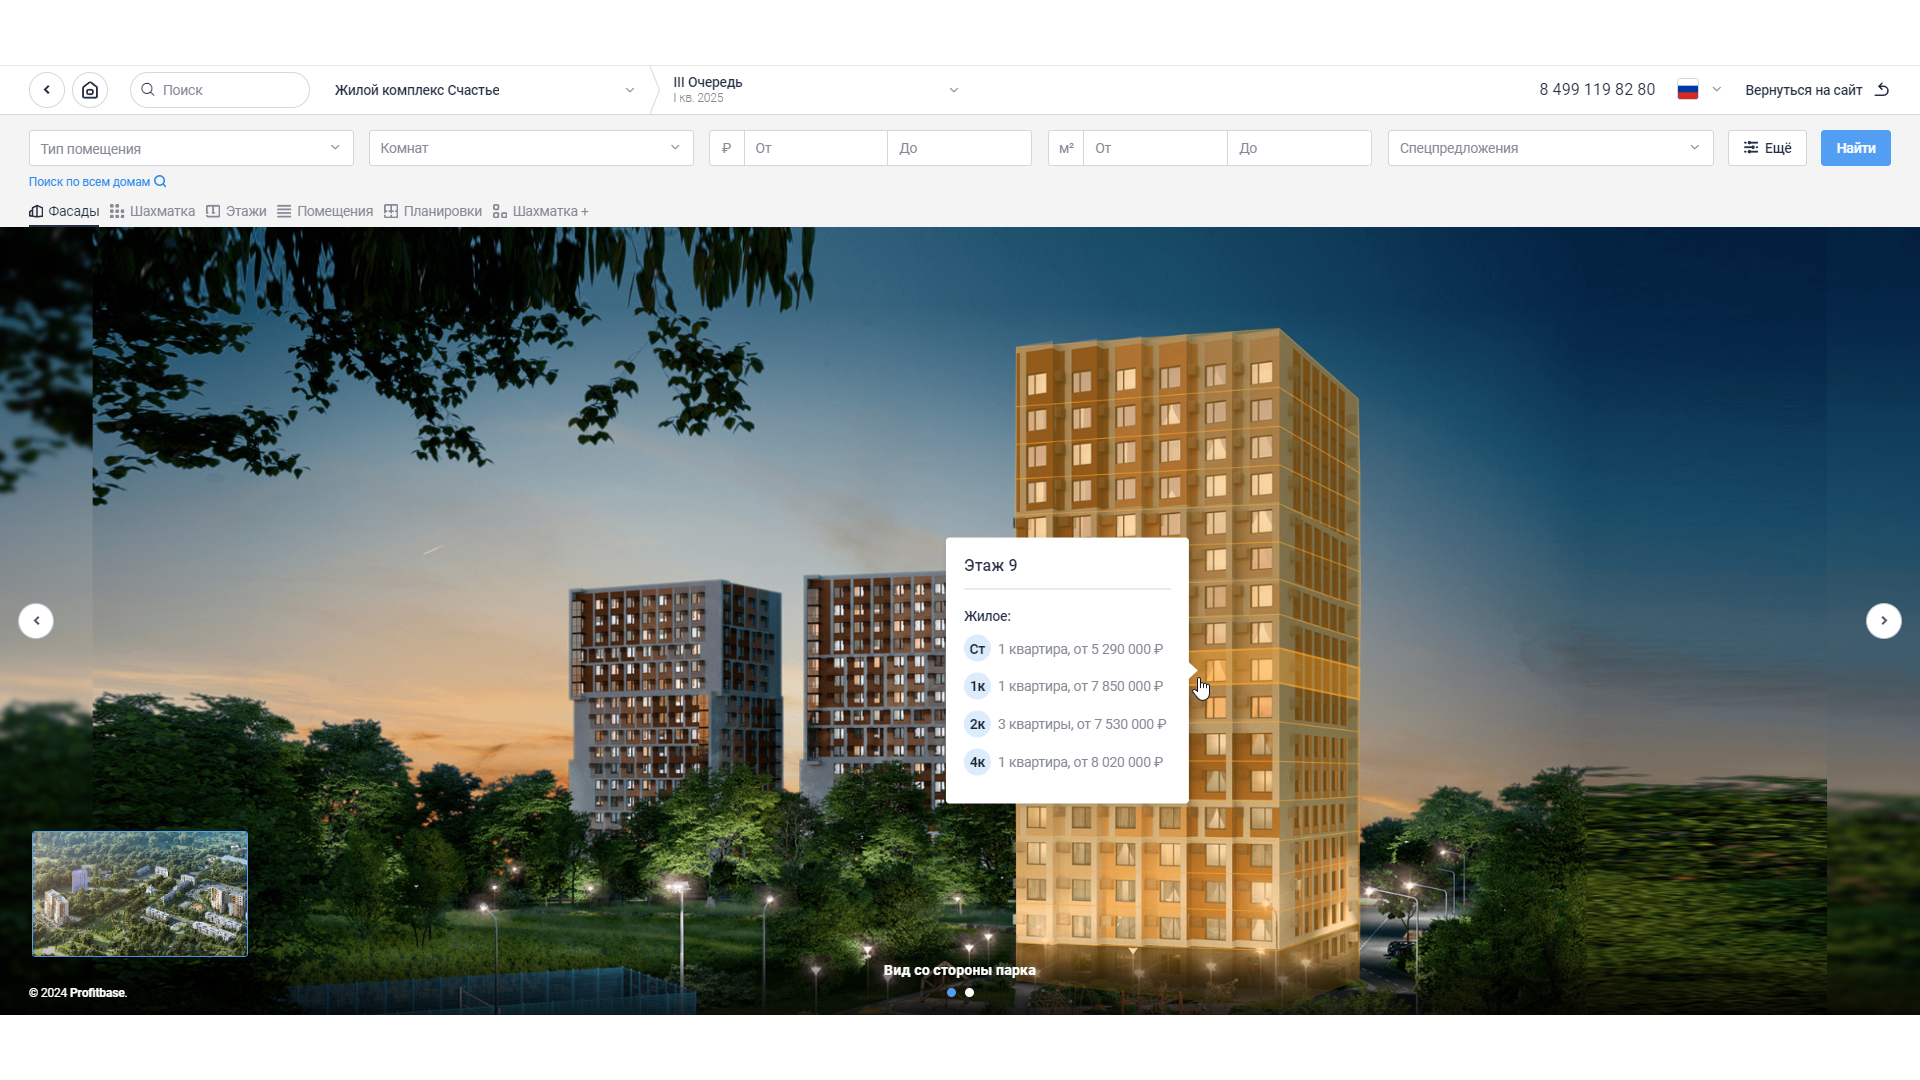Select the Фасады tab
Image resolution: width=1920 pixels, height=1080 pixels.
point(64,211)
